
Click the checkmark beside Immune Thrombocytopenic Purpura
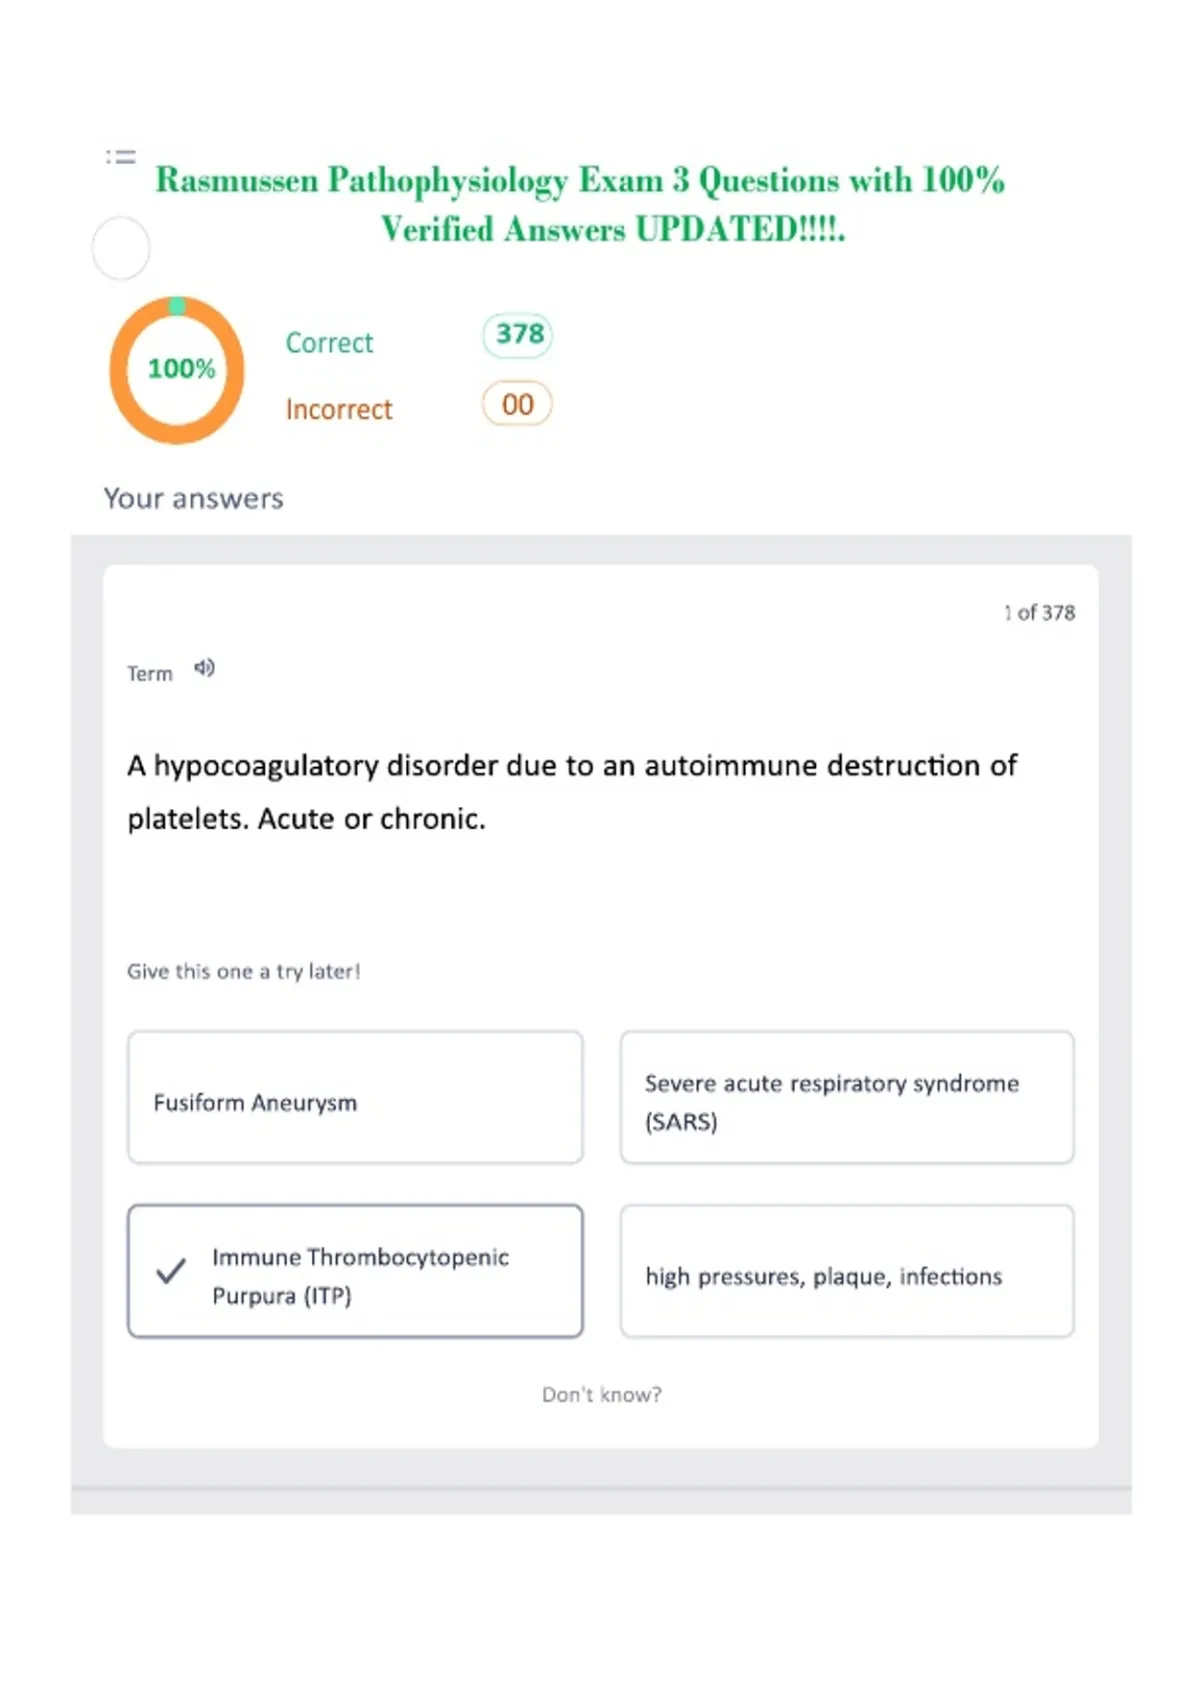coord(171,1271)
